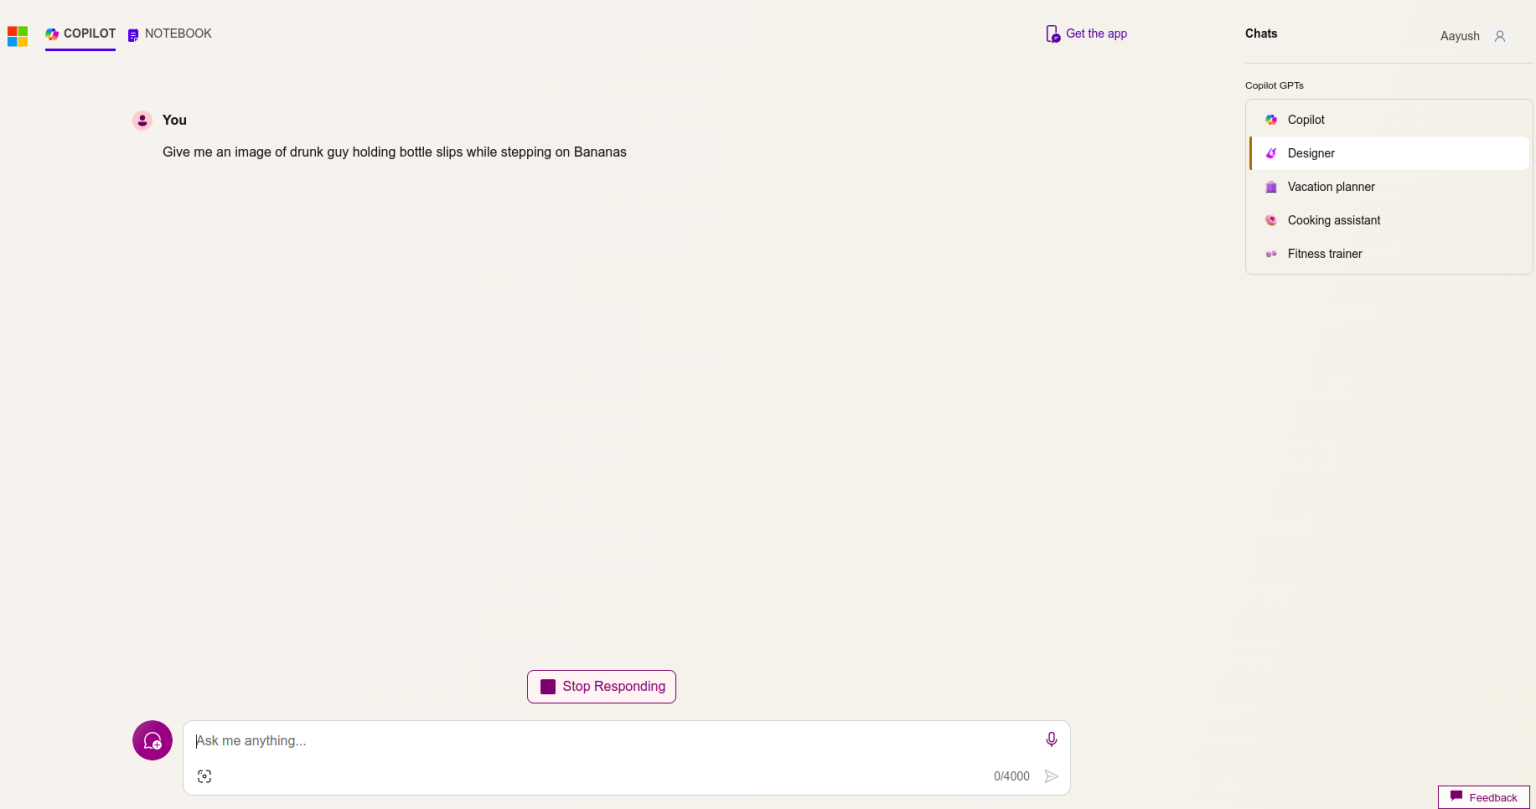Switch to the Copilot tab
Image resolution: width=1536 pixels, height=809 pixels.
tap(80, 34)
